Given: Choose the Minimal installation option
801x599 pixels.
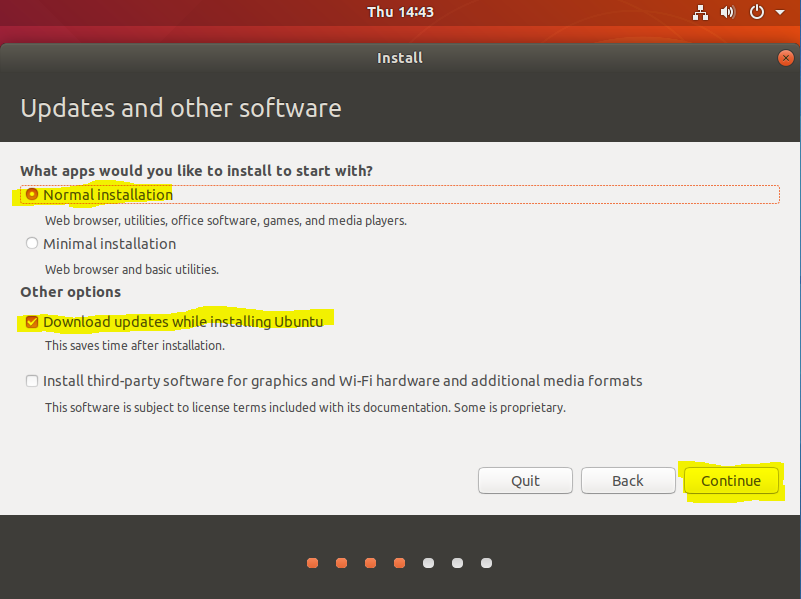Looking at the screenshot, I should [32, 244].
